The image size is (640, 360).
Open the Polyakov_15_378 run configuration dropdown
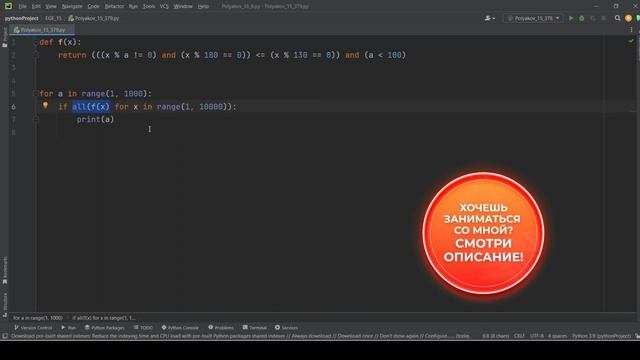click(533, 18)
